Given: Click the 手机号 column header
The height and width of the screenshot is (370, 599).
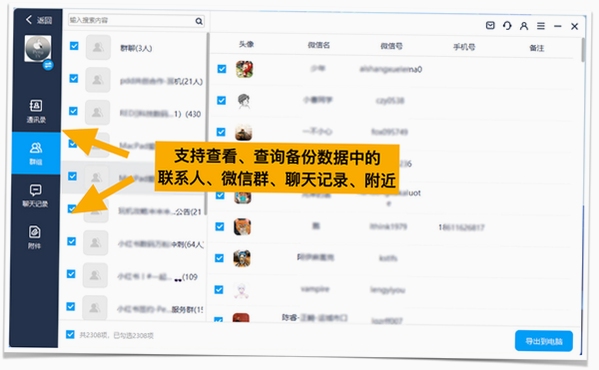Looking at the screenshot, I should pyautogui.click(x=464, y=47).
